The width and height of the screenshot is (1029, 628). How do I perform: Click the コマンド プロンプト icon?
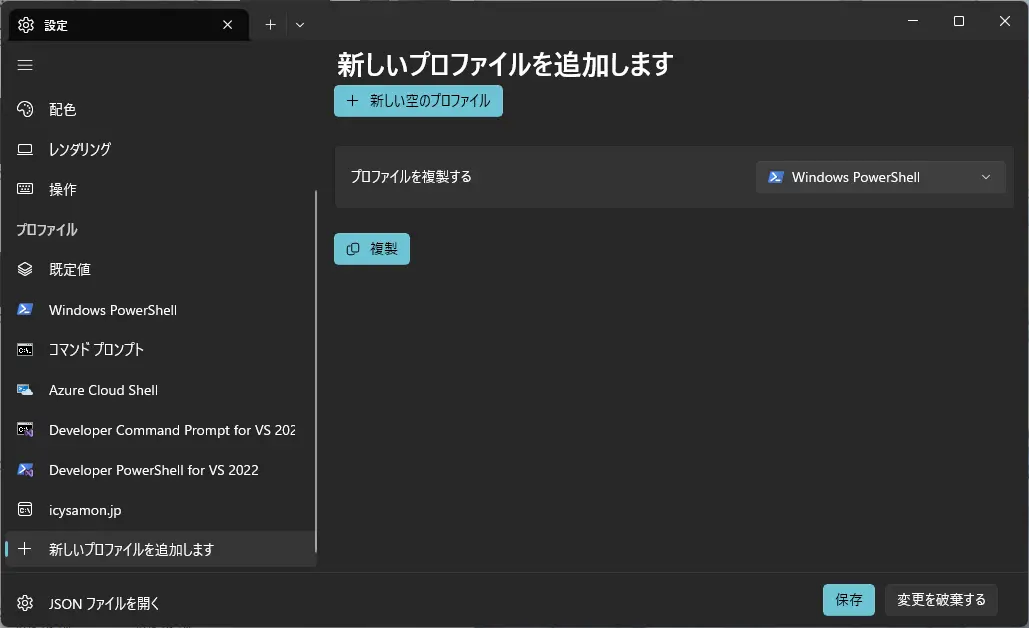[x=25, y=350]
